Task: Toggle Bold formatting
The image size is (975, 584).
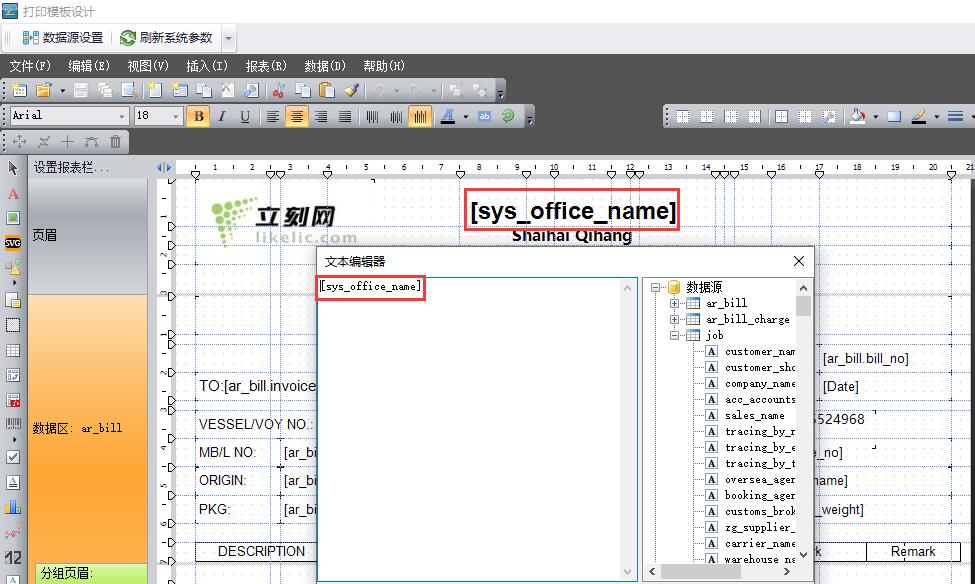Action: pos(199,116)
